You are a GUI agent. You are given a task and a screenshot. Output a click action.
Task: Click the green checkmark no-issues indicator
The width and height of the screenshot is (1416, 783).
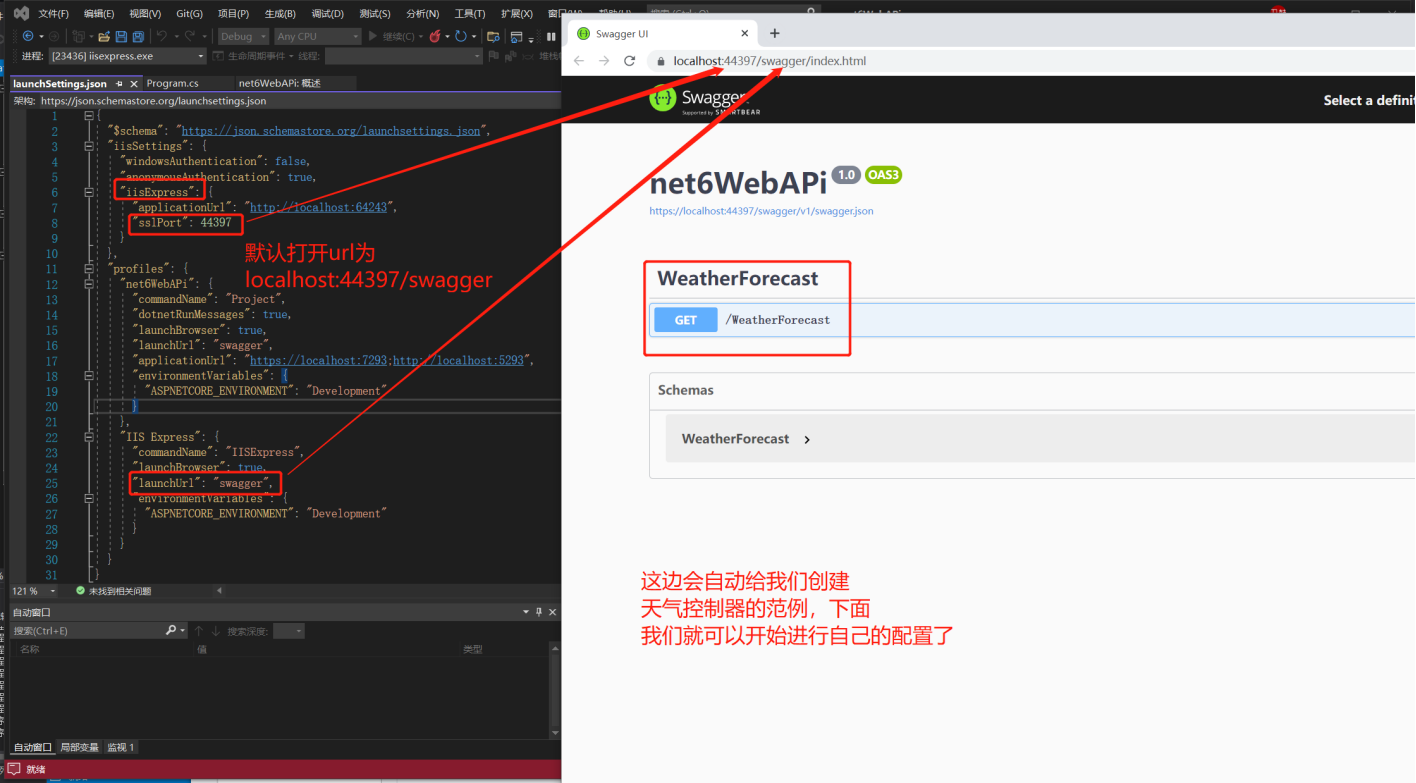coord(80,591)
